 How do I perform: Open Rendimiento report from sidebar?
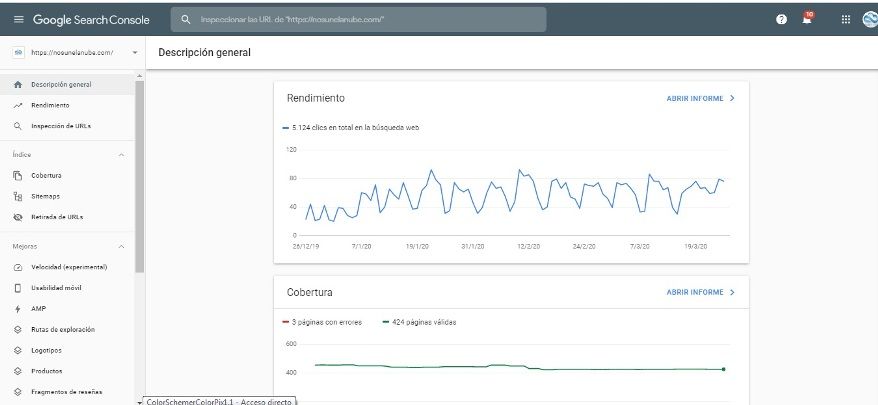pos(67,105)
